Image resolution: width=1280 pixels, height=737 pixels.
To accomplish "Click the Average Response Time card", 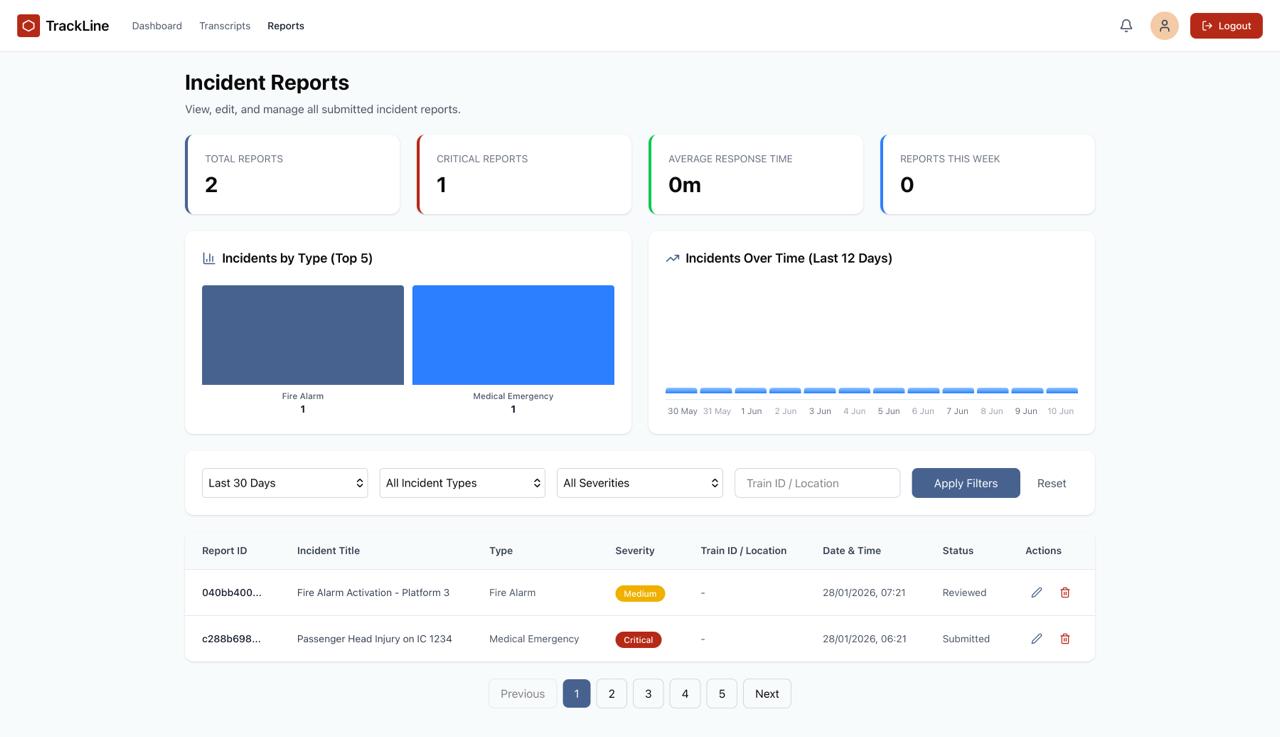I will [756, 174].
